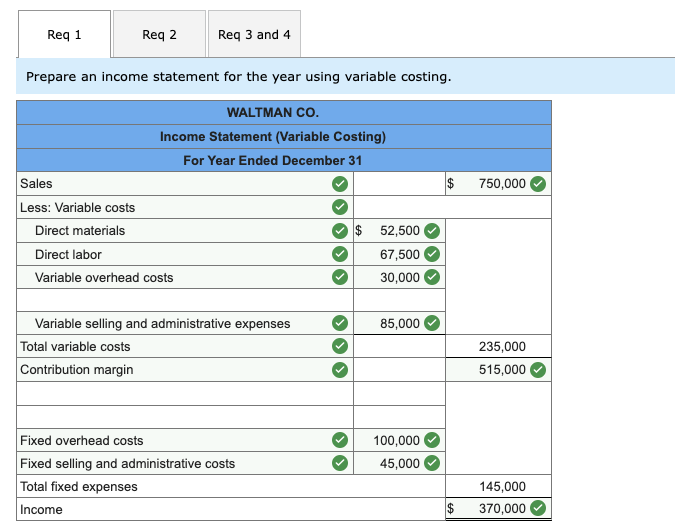Click the 30,000 variable overhead amount
675x526 pixels.
coord(399,277)
